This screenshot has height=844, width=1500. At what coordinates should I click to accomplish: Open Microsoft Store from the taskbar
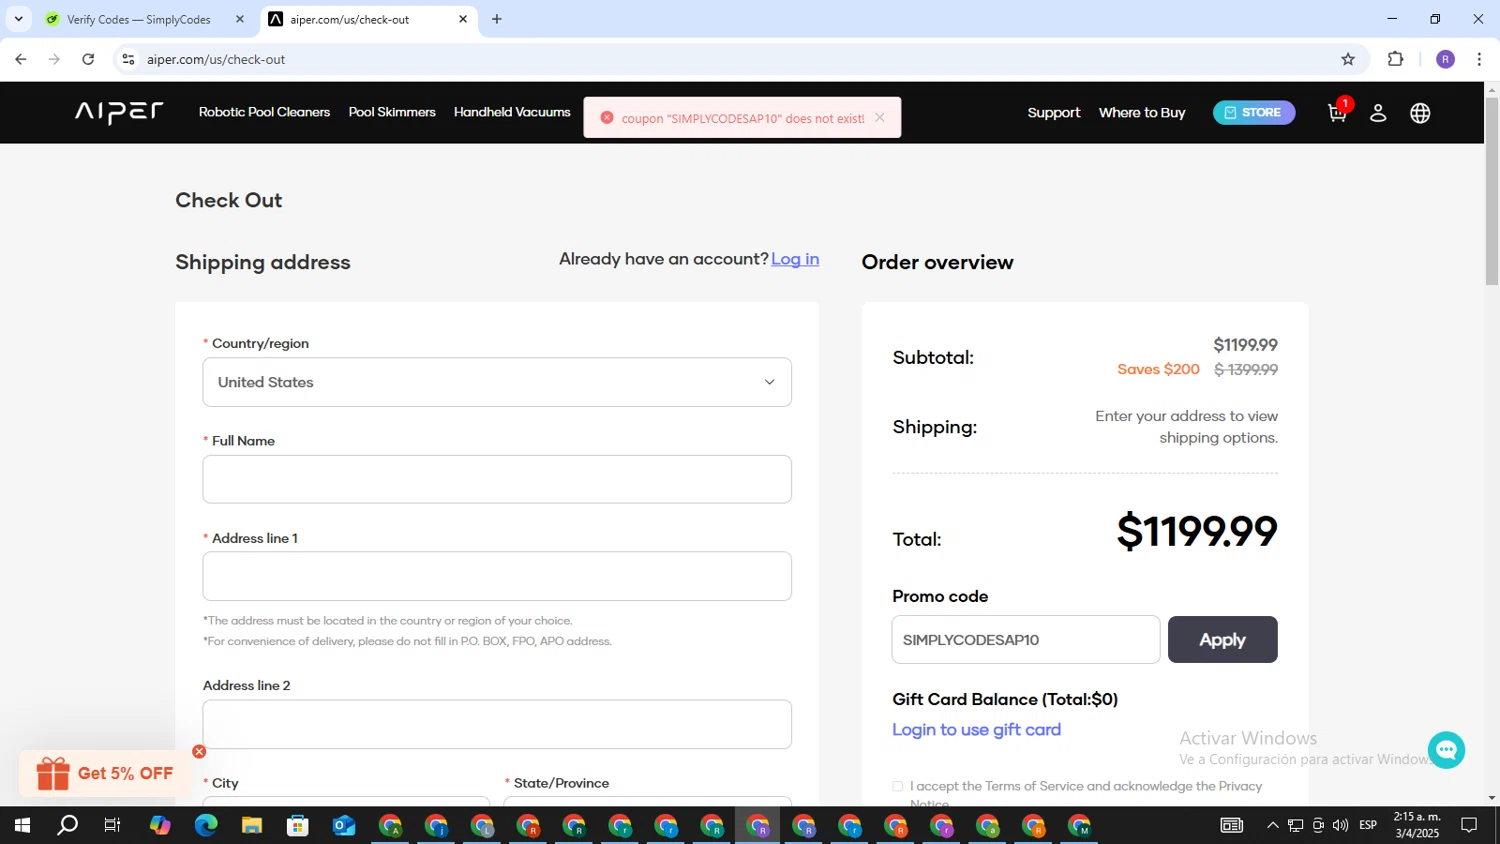[x=298, y=825]
